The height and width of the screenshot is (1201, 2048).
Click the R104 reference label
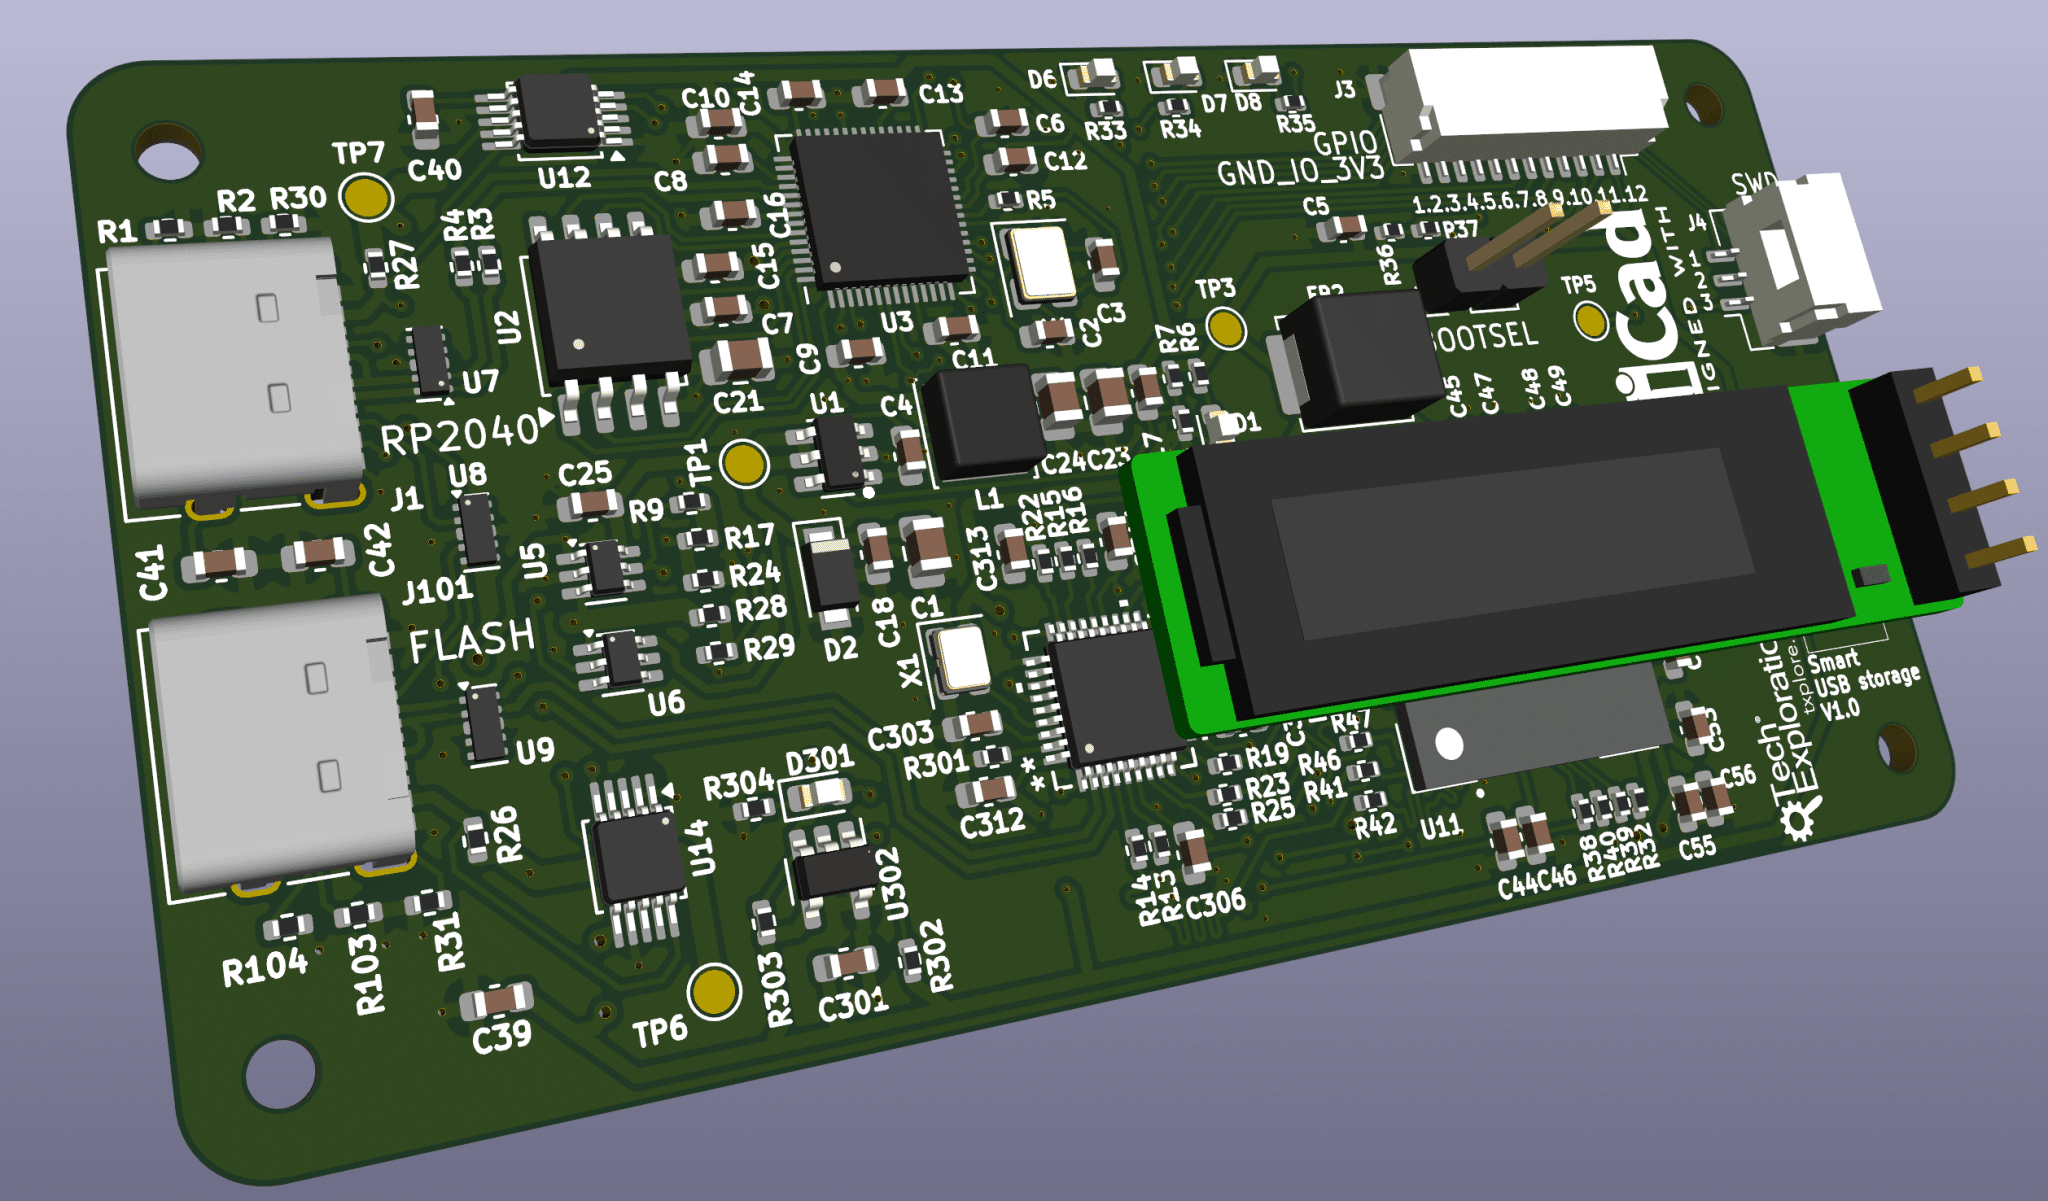265,968
